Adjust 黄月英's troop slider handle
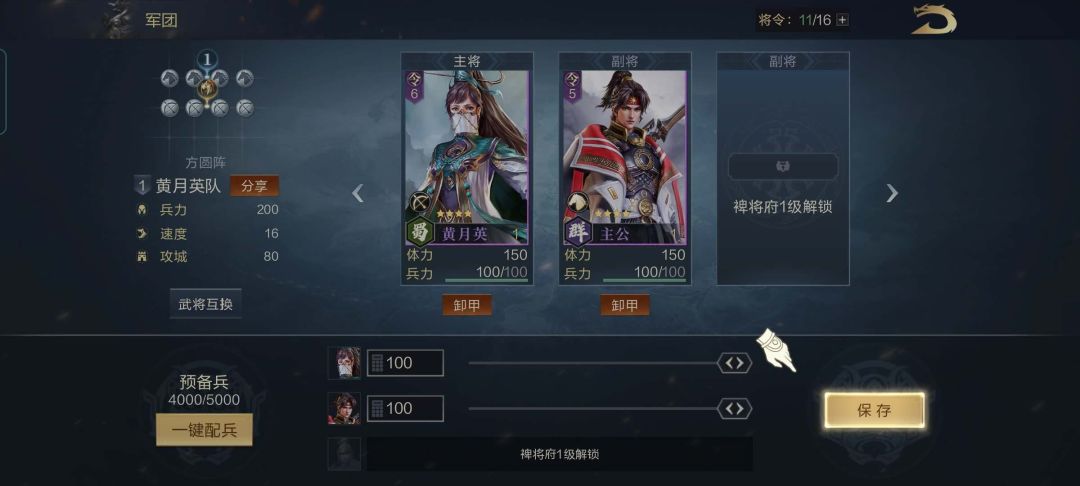Screen dimensions: 1080x486 (x=734, y=363)
